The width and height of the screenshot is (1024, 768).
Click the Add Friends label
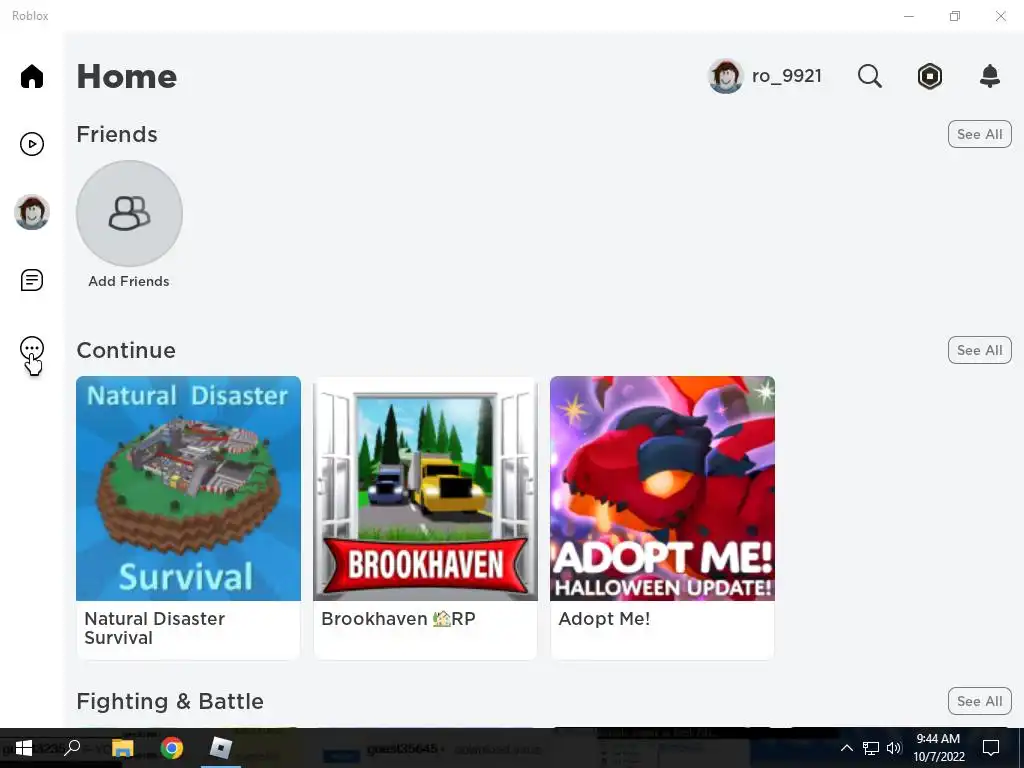pos(129,281)
